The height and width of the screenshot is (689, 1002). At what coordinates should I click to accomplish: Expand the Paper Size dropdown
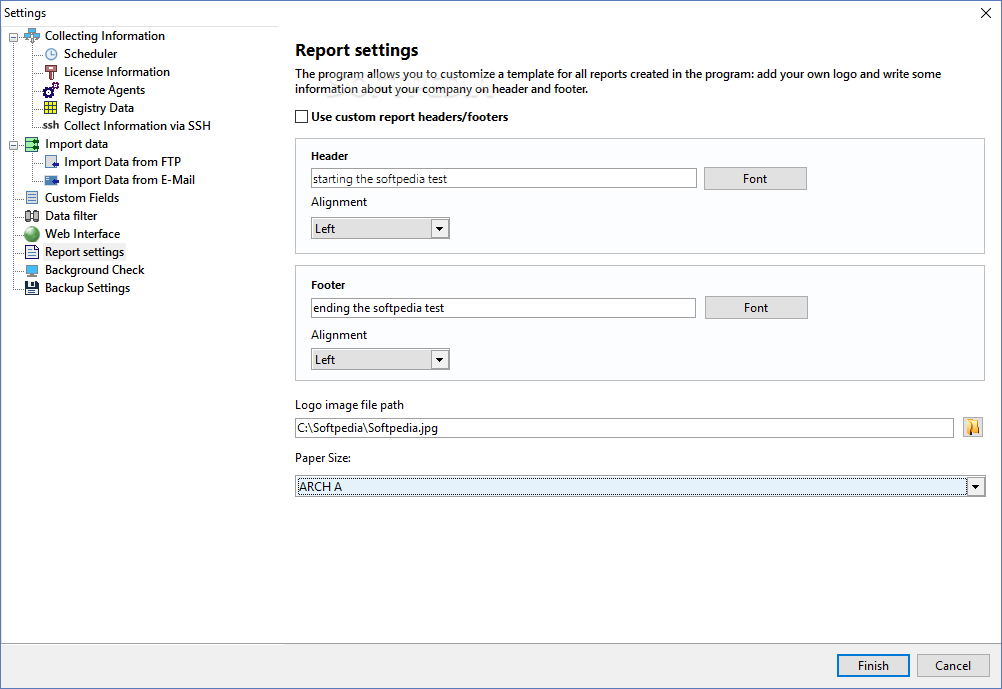975,487
